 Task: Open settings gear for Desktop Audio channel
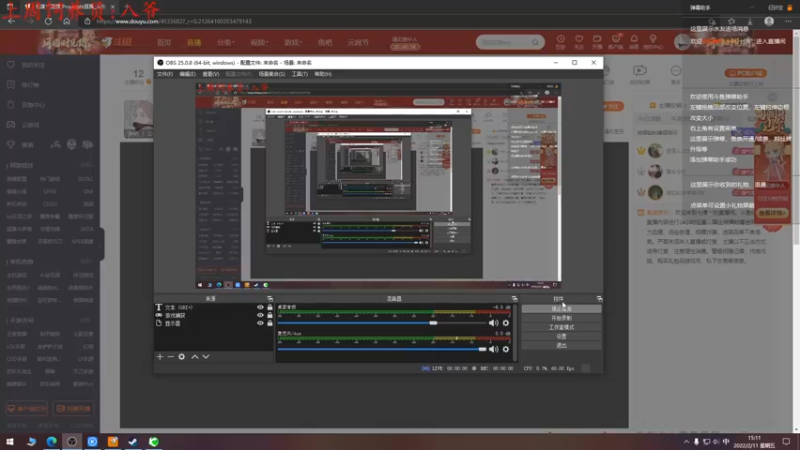(x=506, y=323)
